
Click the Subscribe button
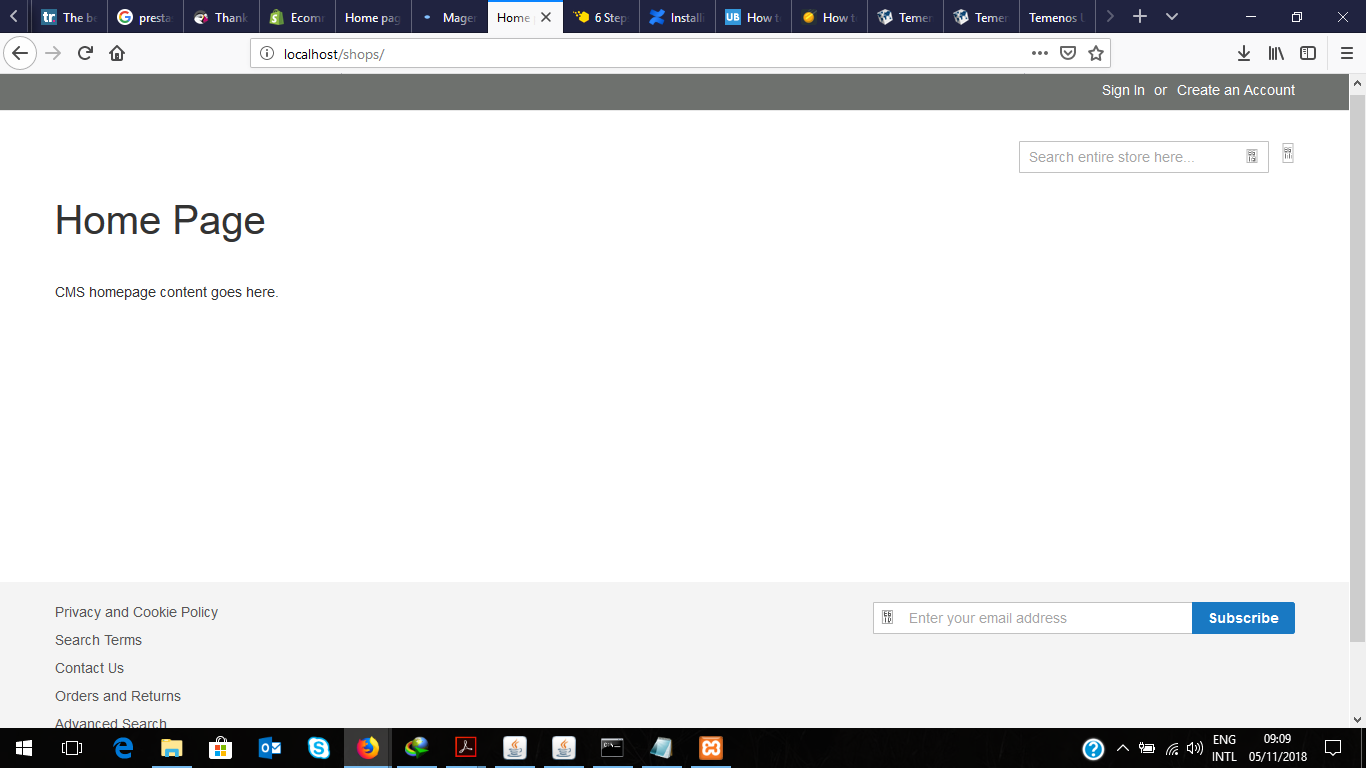click(x=1243, y=617)
